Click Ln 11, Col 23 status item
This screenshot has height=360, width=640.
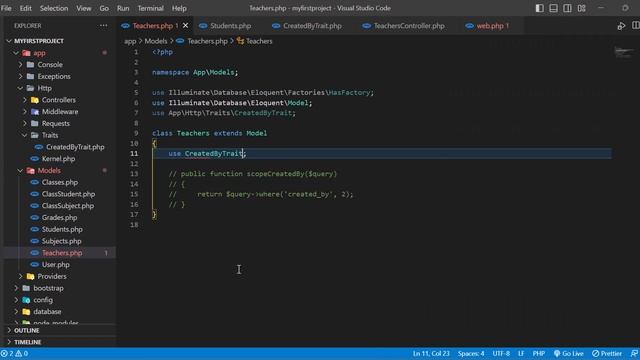click(x=431, y=353)
